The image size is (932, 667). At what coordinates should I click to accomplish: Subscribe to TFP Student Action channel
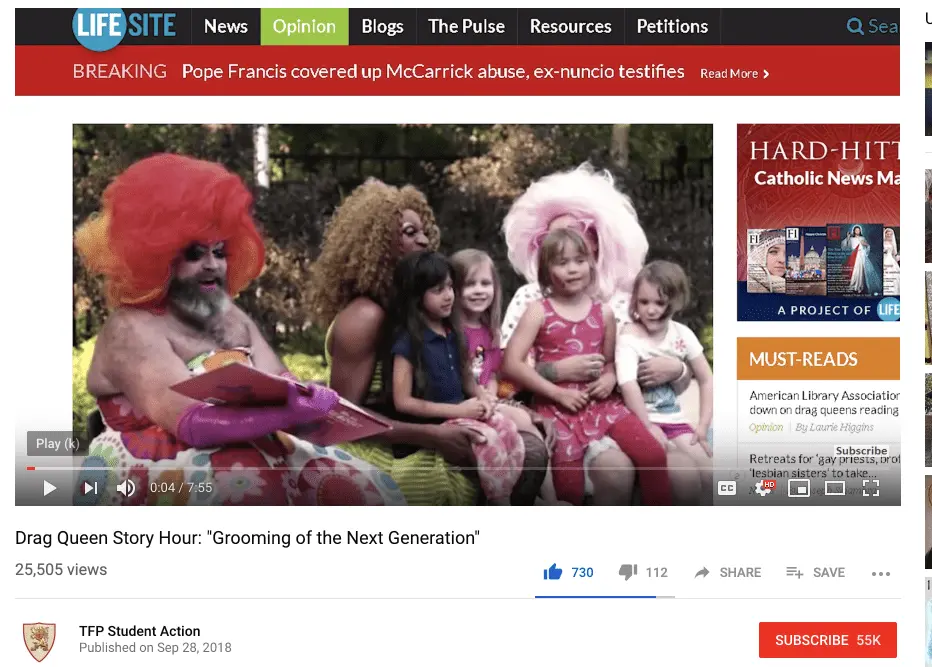pos(827,640)
